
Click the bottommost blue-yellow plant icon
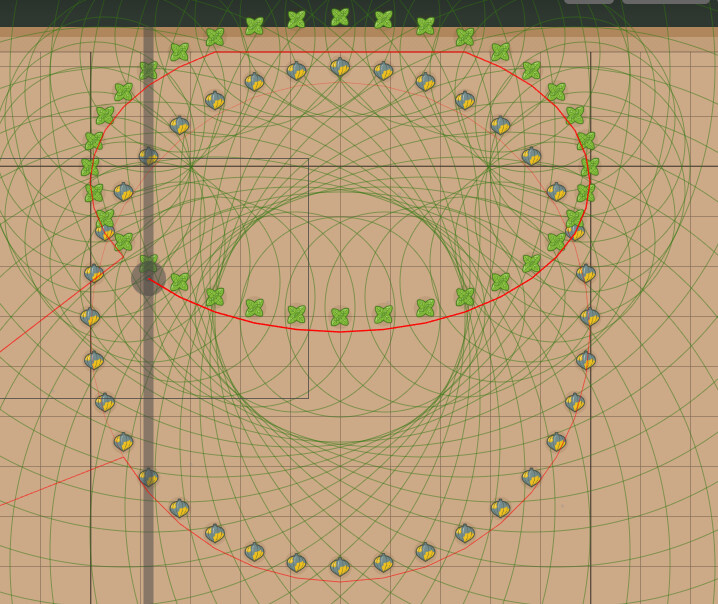pyautogui.click(x=340, y=567)
